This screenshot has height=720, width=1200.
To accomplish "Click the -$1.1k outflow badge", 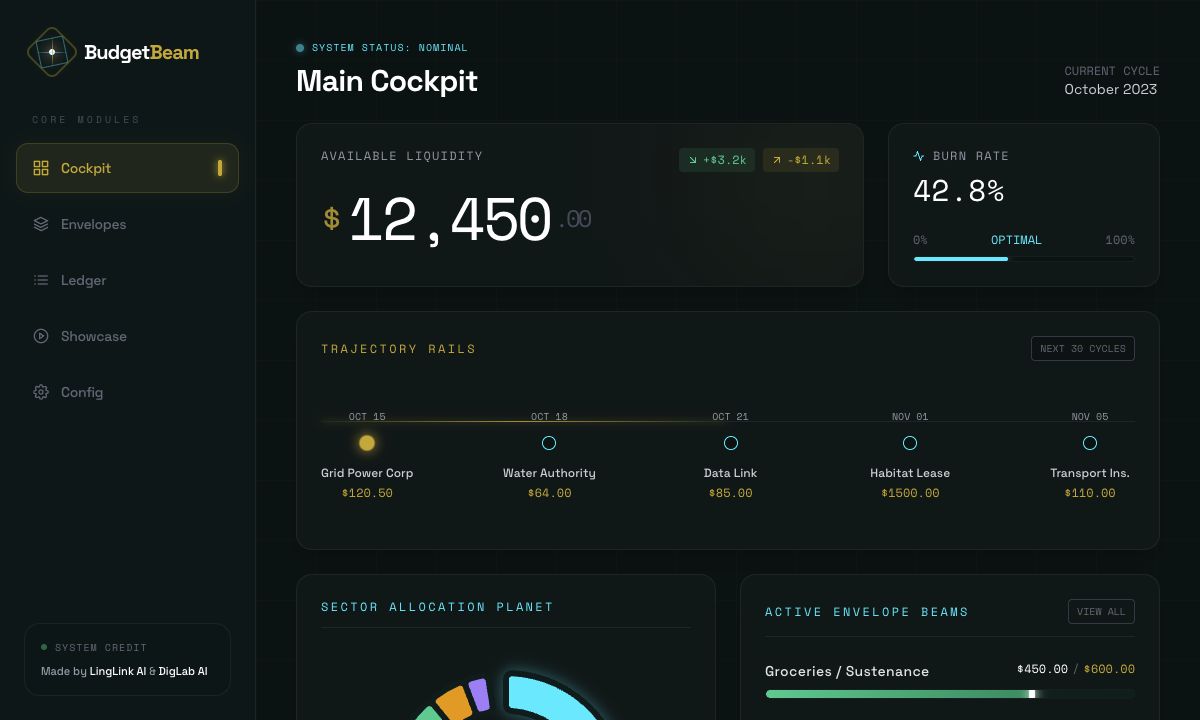I will tap(801, 160).
